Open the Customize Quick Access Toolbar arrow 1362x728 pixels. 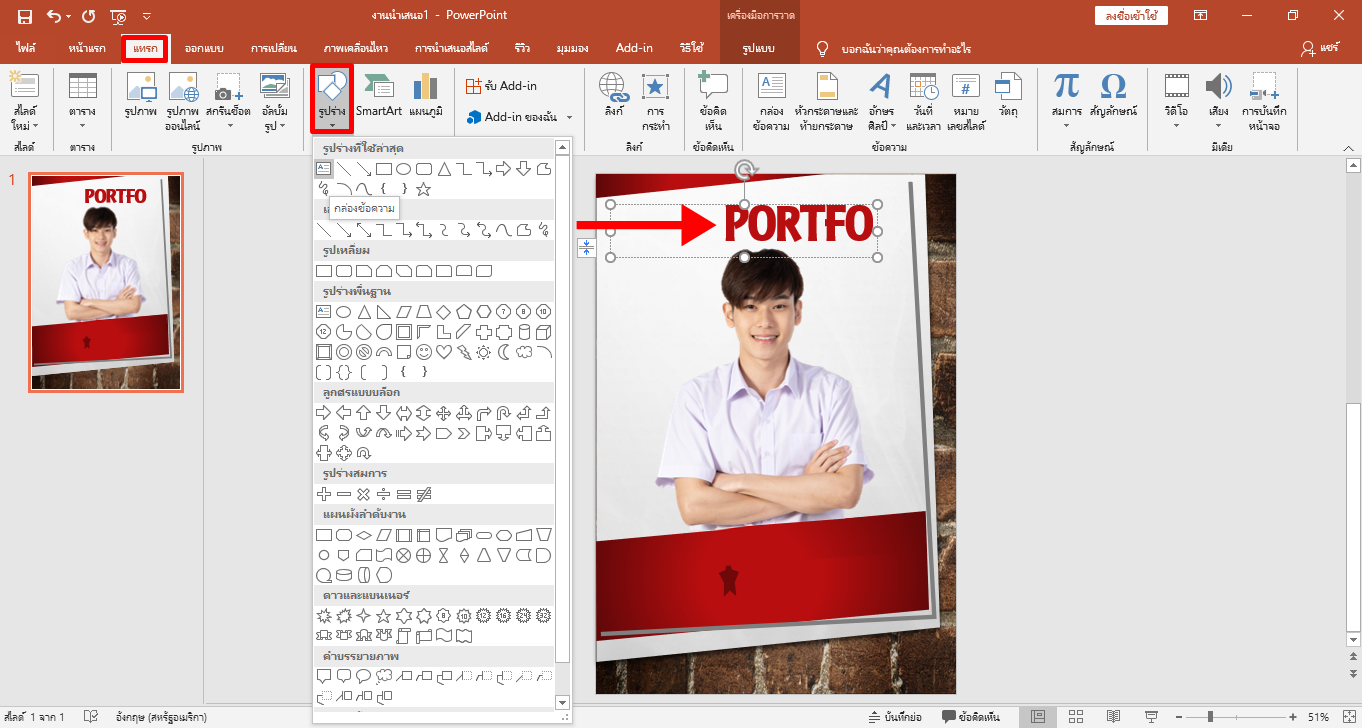point(147,16)
